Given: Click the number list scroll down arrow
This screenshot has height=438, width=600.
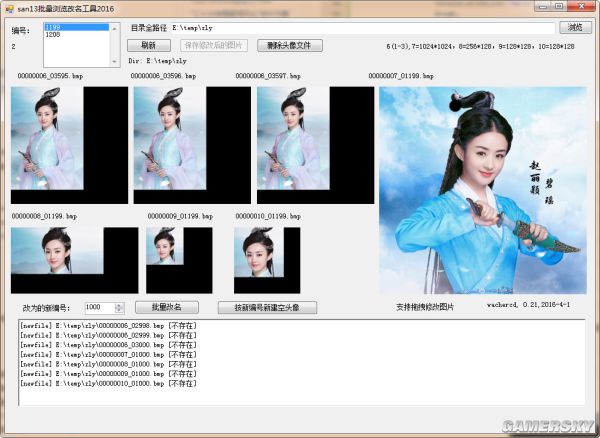Looking at the screenshot, I should point(114,61).
